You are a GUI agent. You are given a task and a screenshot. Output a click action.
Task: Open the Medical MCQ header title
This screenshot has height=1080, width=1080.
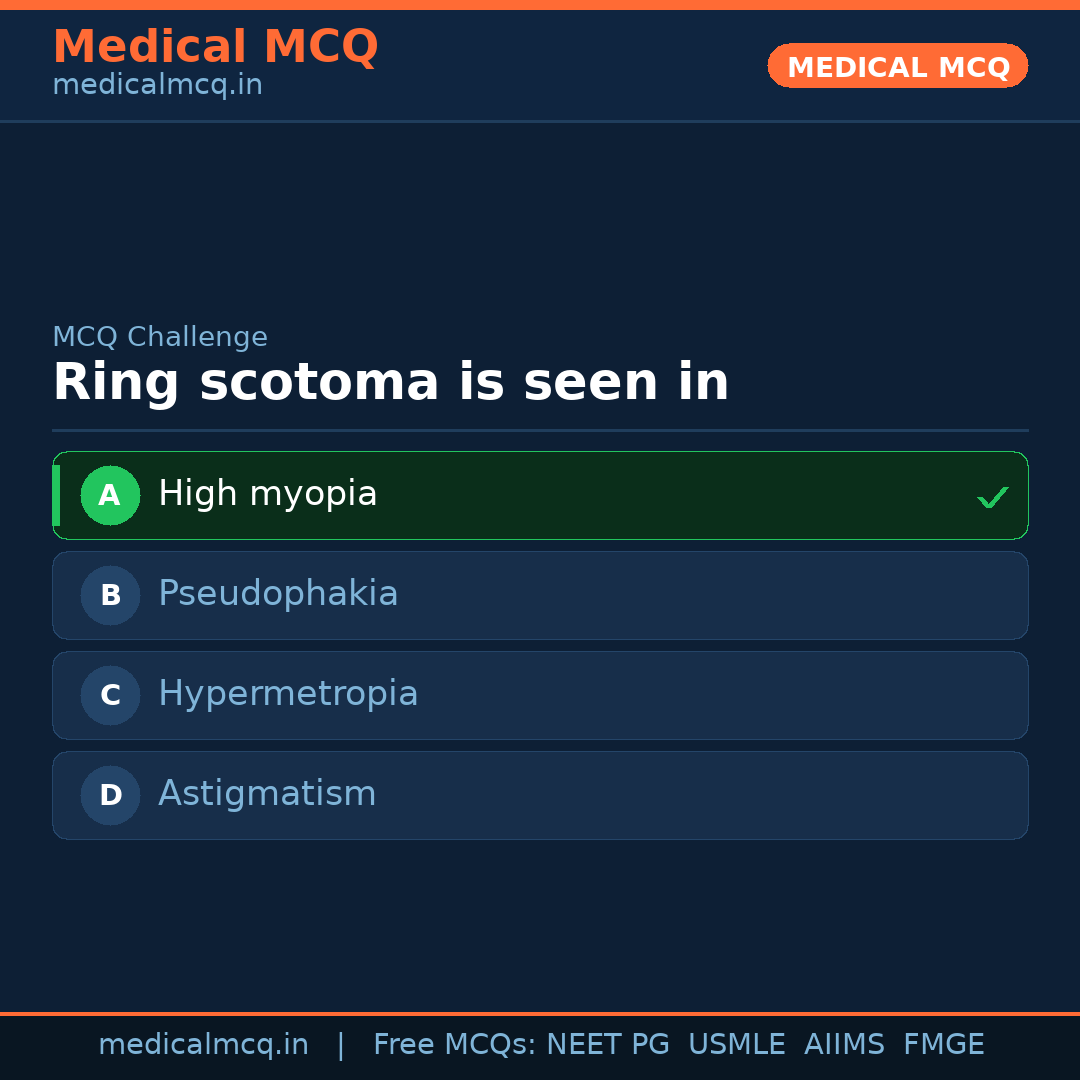[215, 47]
